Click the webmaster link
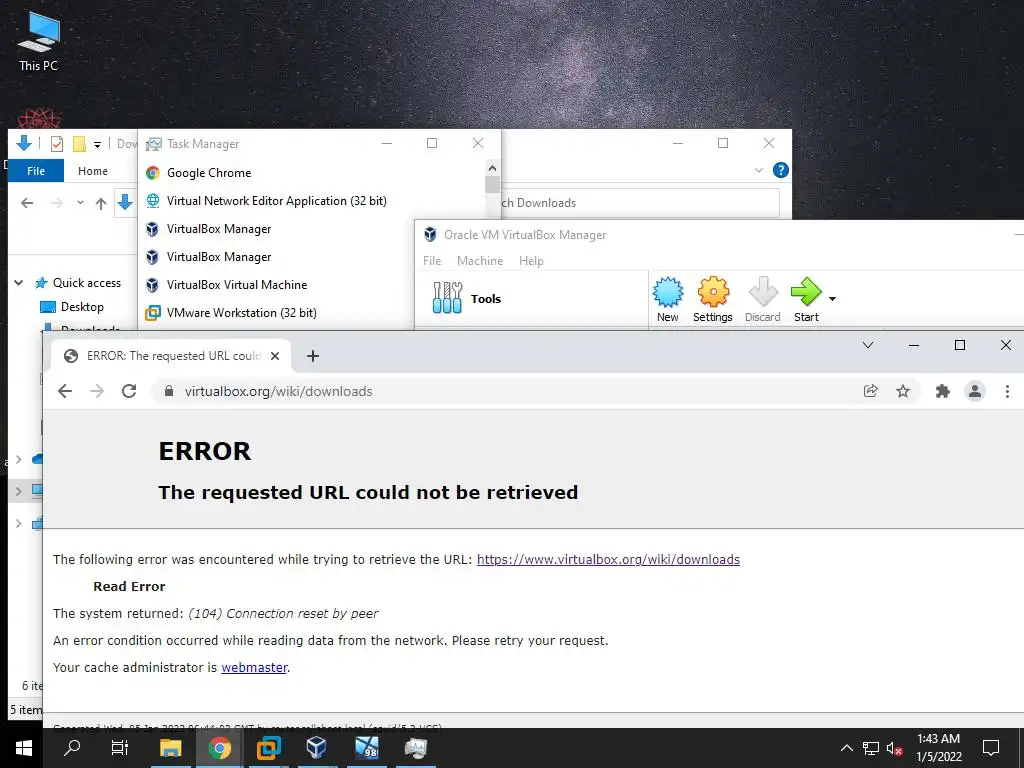The image size is (1024, 768). [x=254, y=667]
